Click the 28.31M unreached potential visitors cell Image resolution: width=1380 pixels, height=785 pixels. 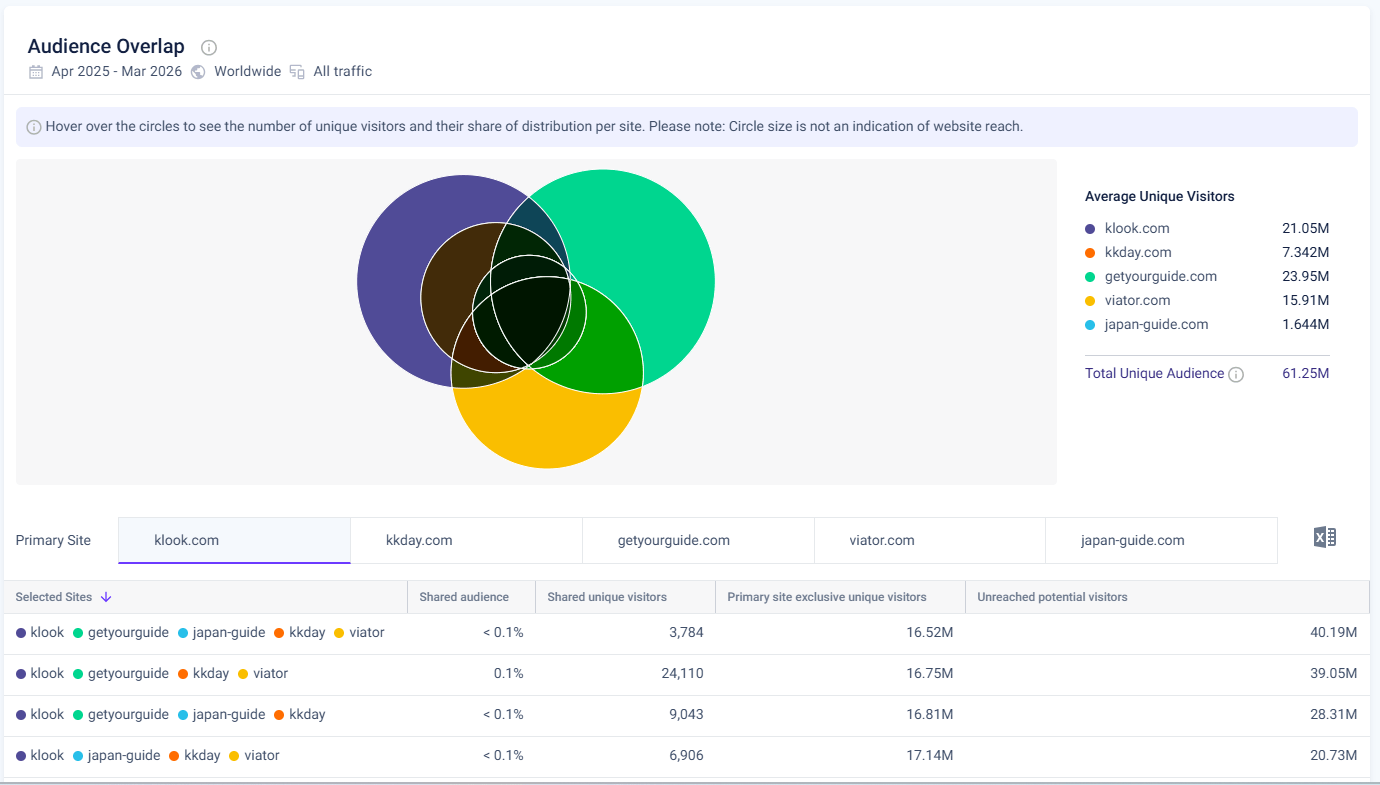1334,715
